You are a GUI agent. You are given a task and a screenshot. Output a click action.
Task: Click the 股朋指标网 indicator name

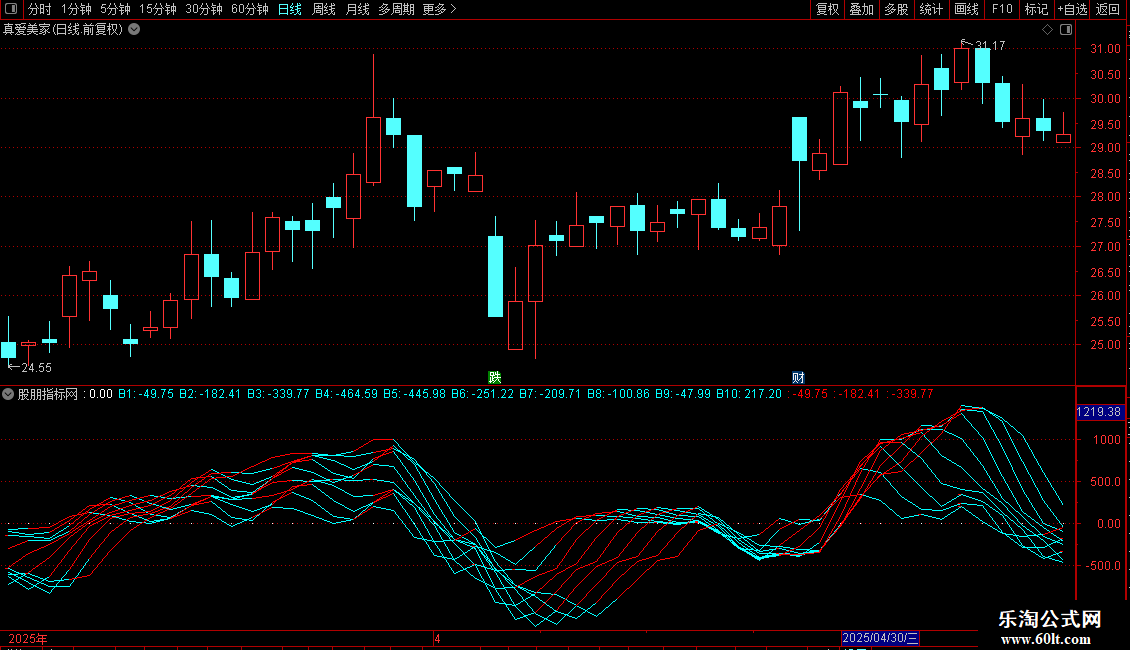tap(48, 394)
